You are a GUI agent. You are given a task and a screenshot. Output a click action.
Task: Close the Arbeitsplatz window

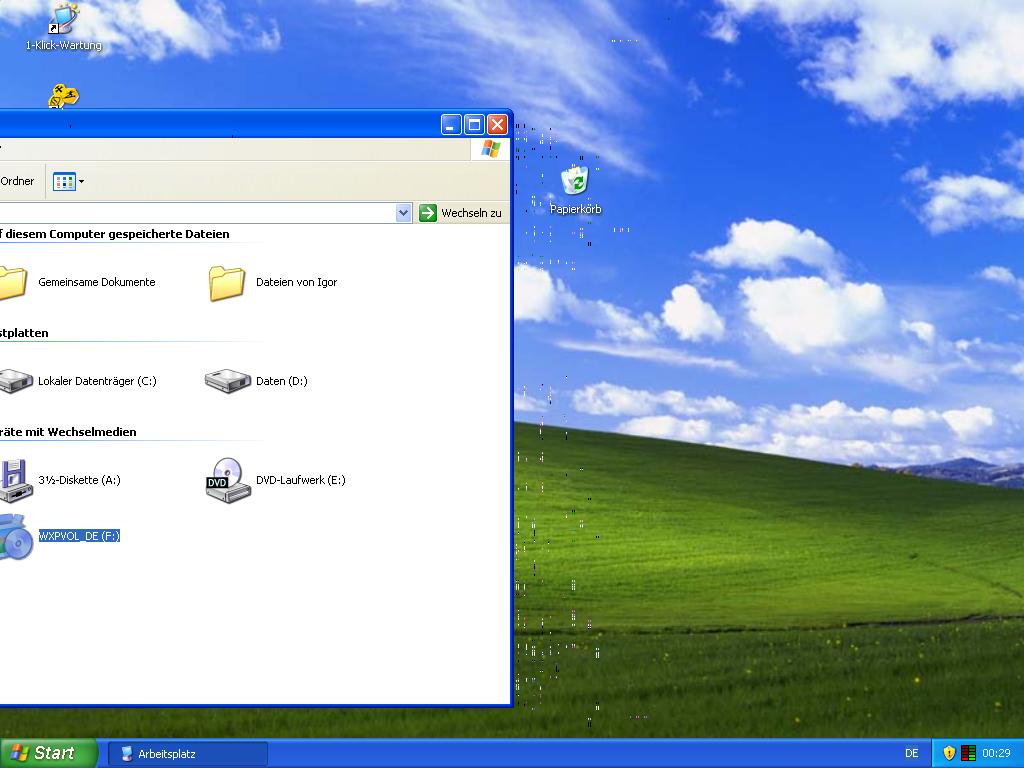pyautogui.click(x=498, y=124)
